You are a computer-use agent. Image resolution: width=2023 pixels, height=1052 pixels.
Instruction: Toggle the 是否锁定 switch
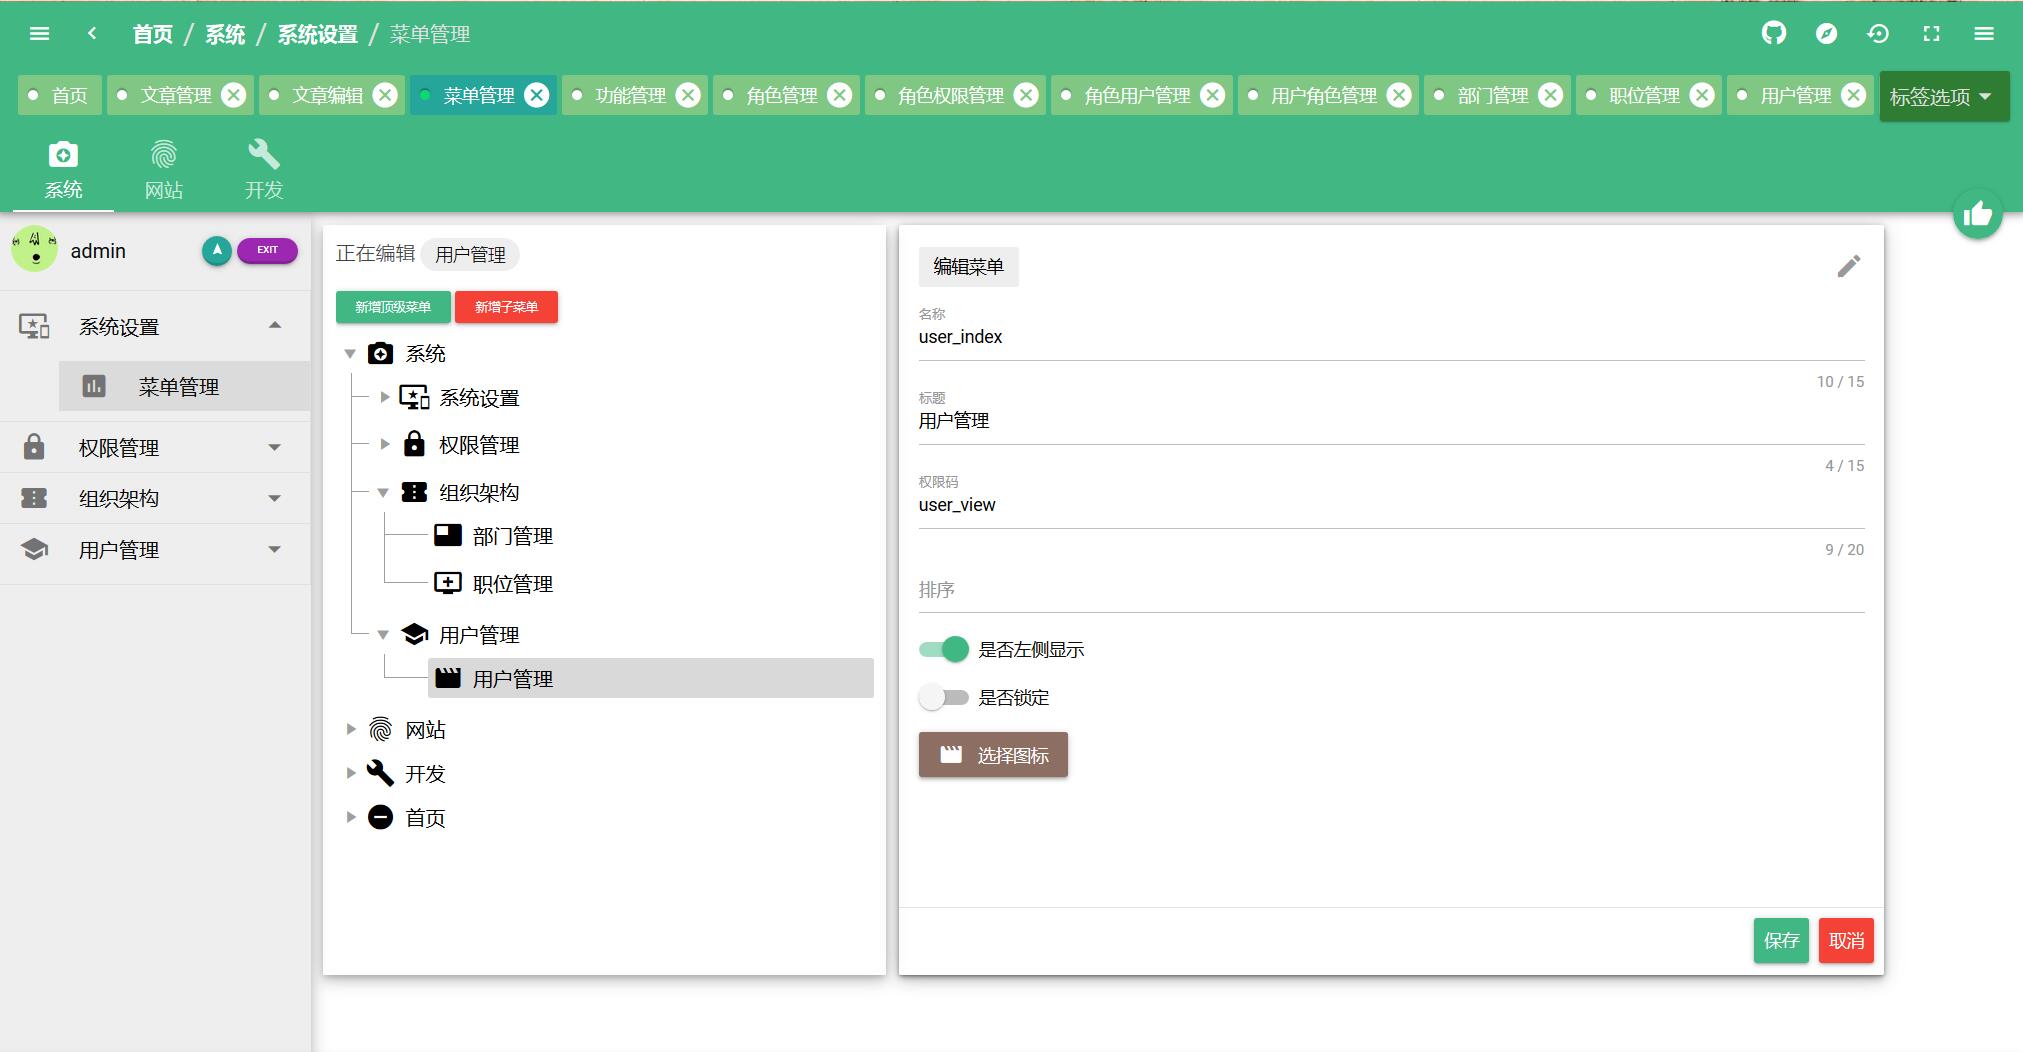tap(944, 697)
